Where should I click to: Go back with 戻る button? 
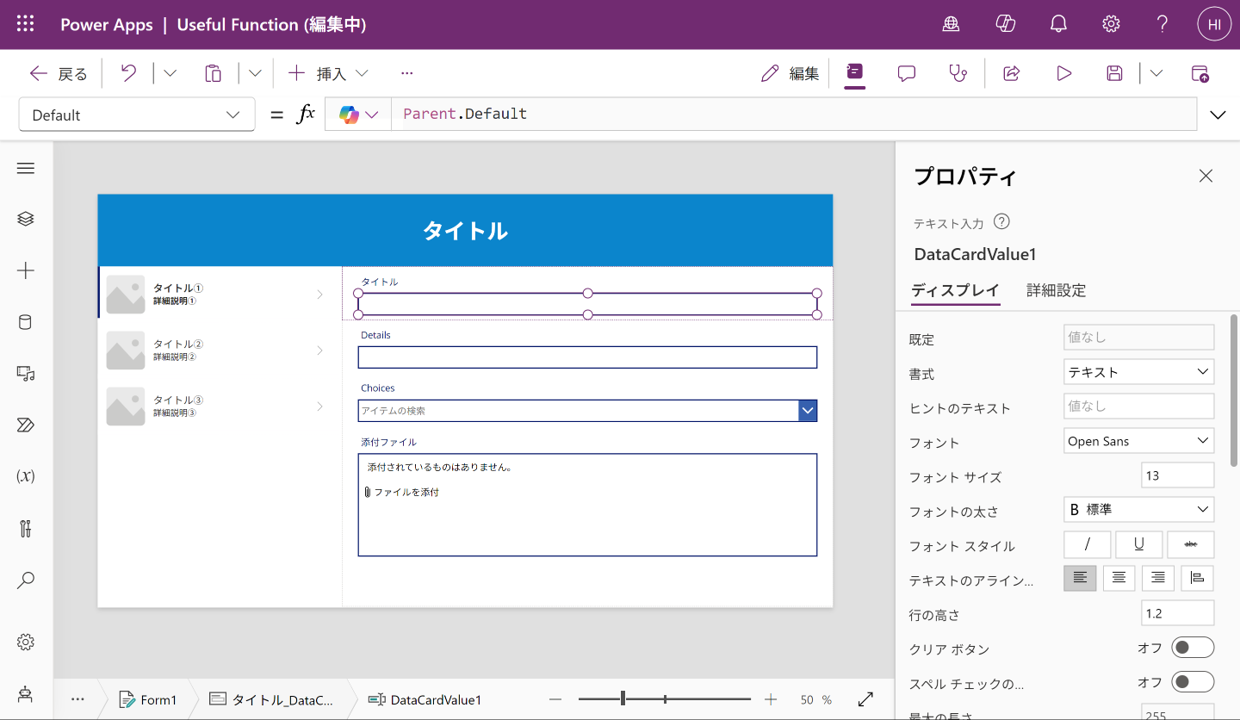pyautogui.click(x=59, y=73)
